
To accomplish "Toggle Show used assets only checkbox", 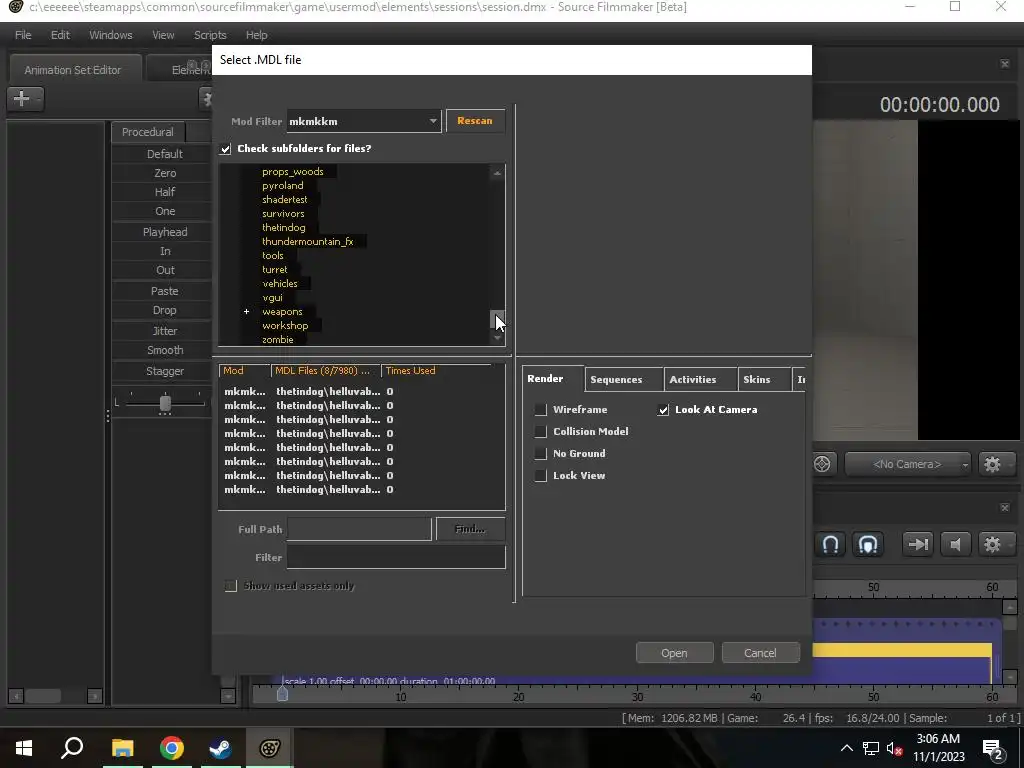I will coord(231,586).
